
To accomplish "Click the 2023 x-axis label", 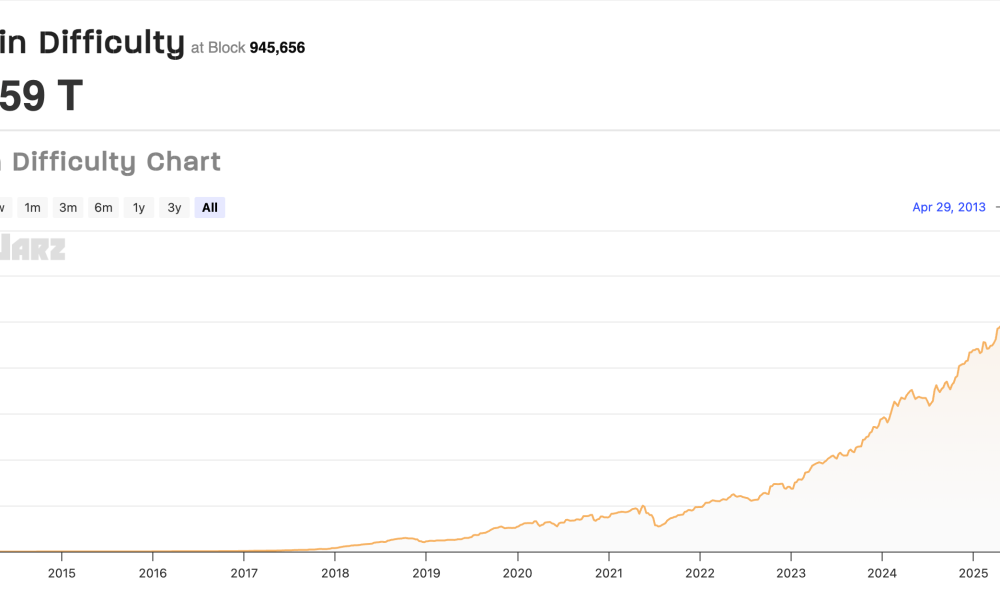I will point(791,573).
